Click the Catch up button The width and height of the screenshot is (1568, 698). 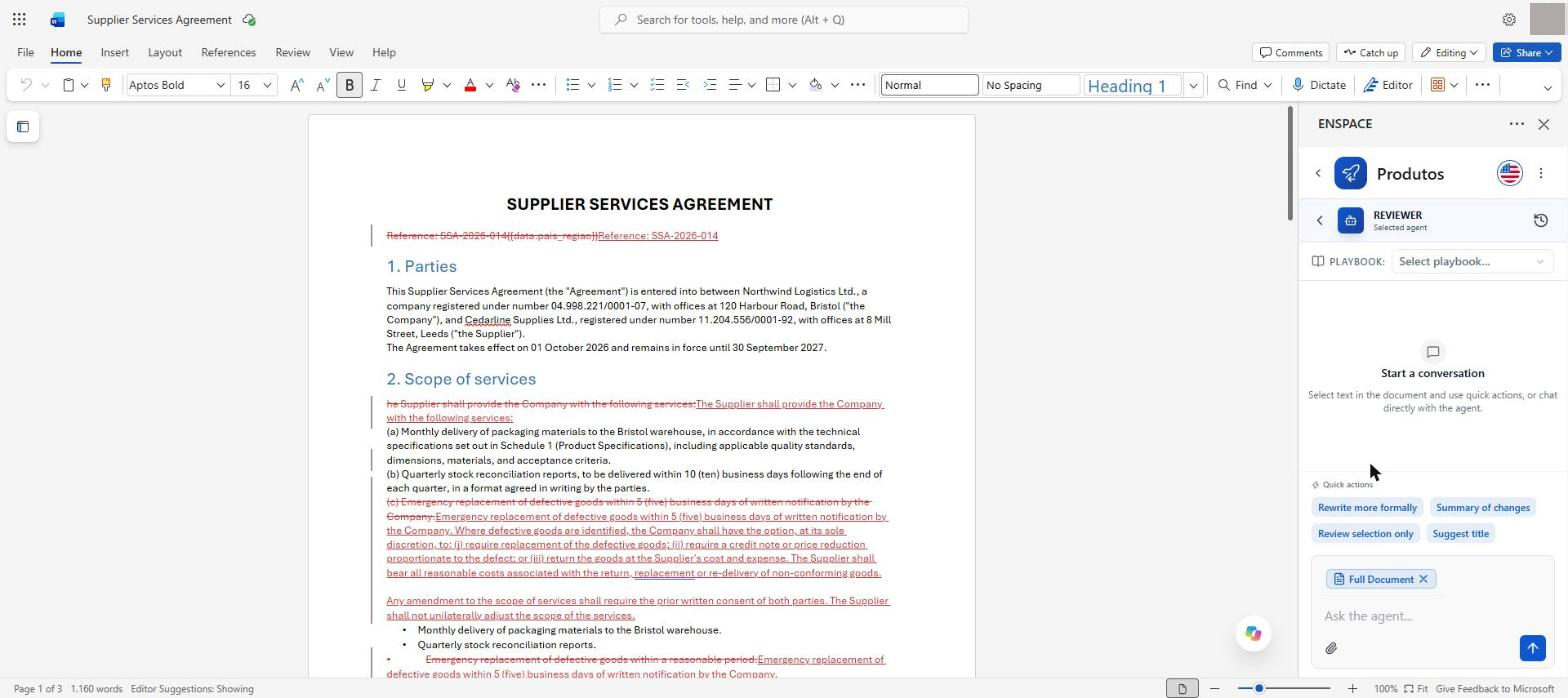(x=1370, y=52)
